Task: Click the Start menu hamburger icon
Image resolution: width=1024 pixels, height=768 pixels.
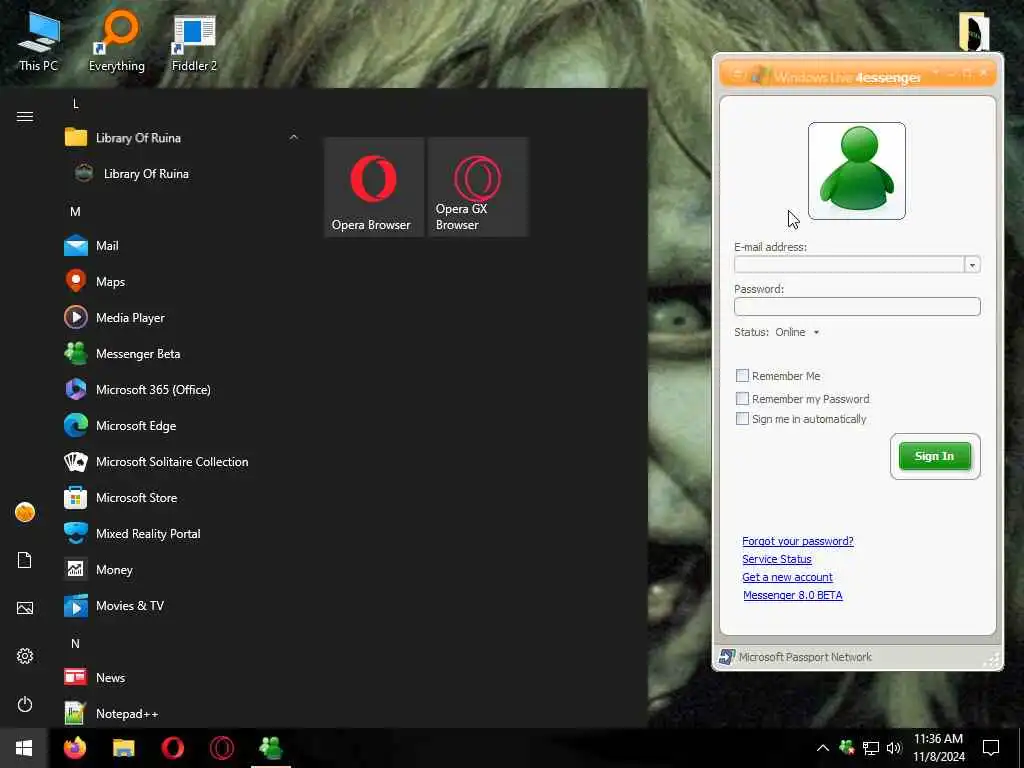Action: point(25,116)
